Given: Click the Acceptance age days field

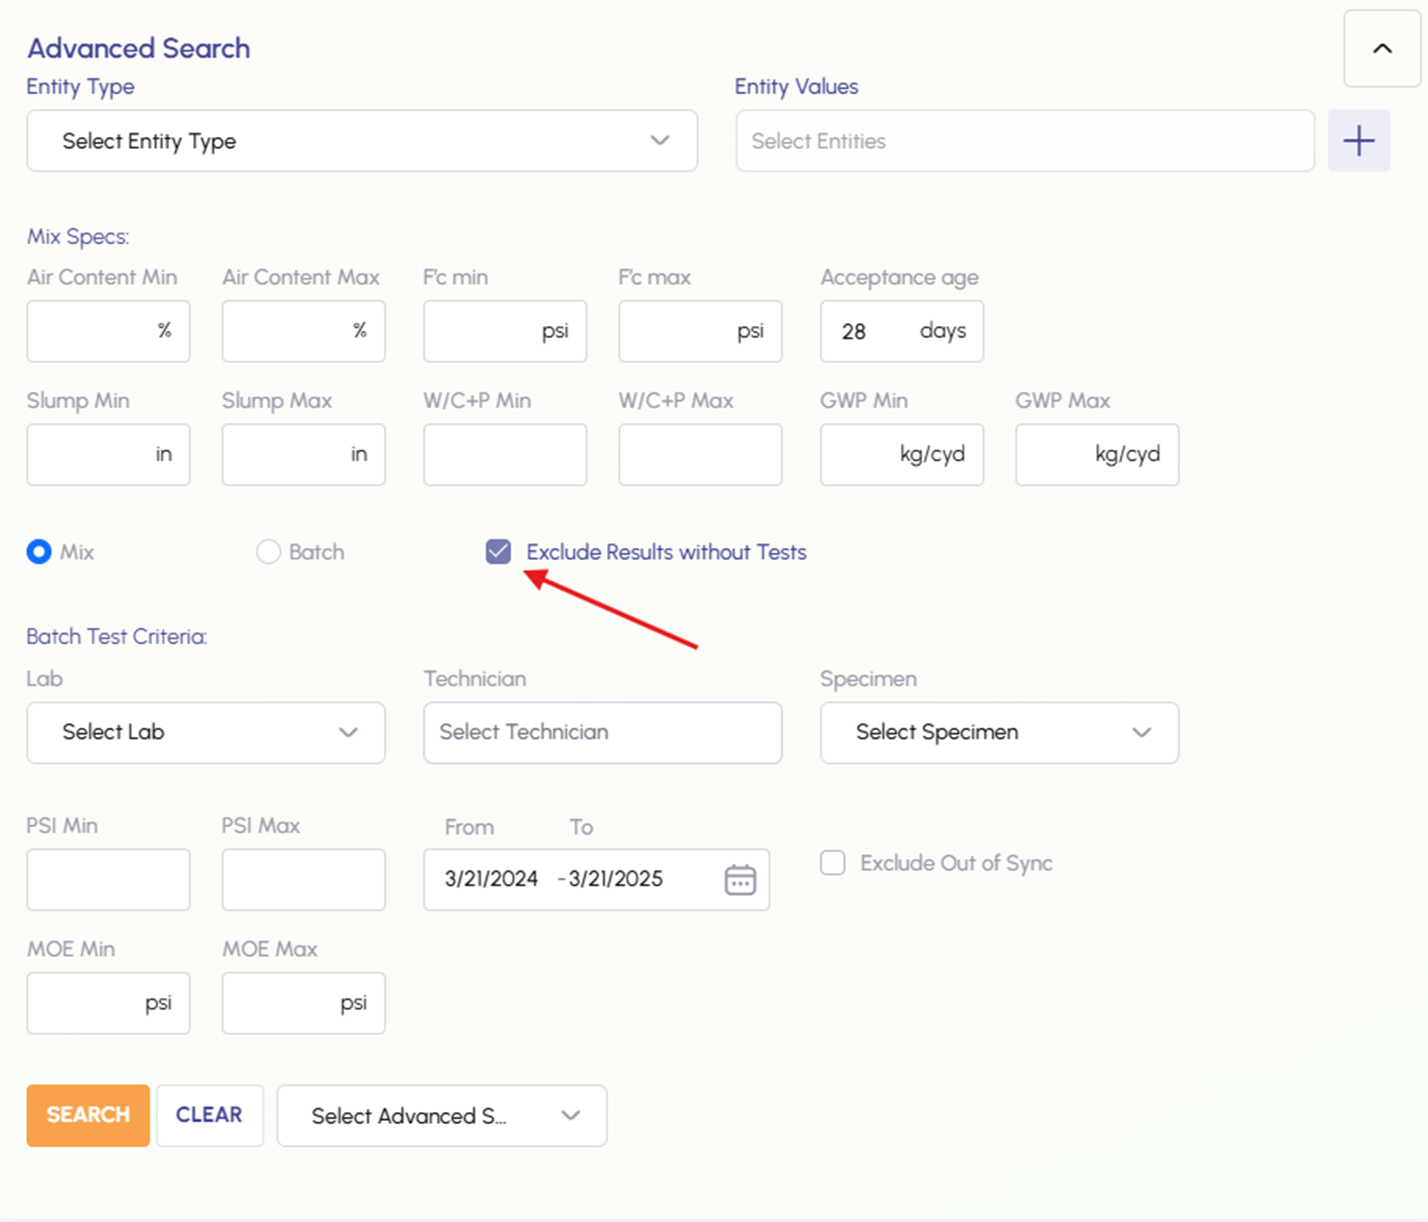Looking at the screenshot, I should 880,331.
